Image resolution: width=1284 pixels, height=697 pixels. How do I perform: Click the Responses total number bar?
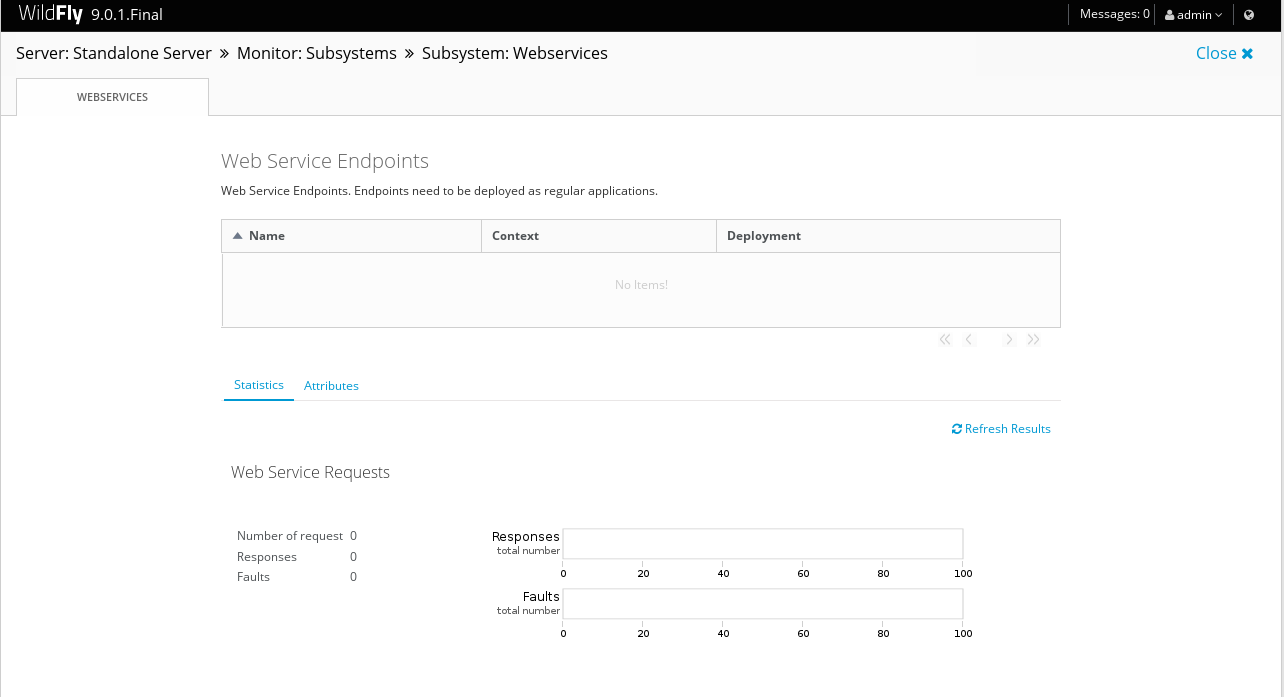[x=762, y=544]
